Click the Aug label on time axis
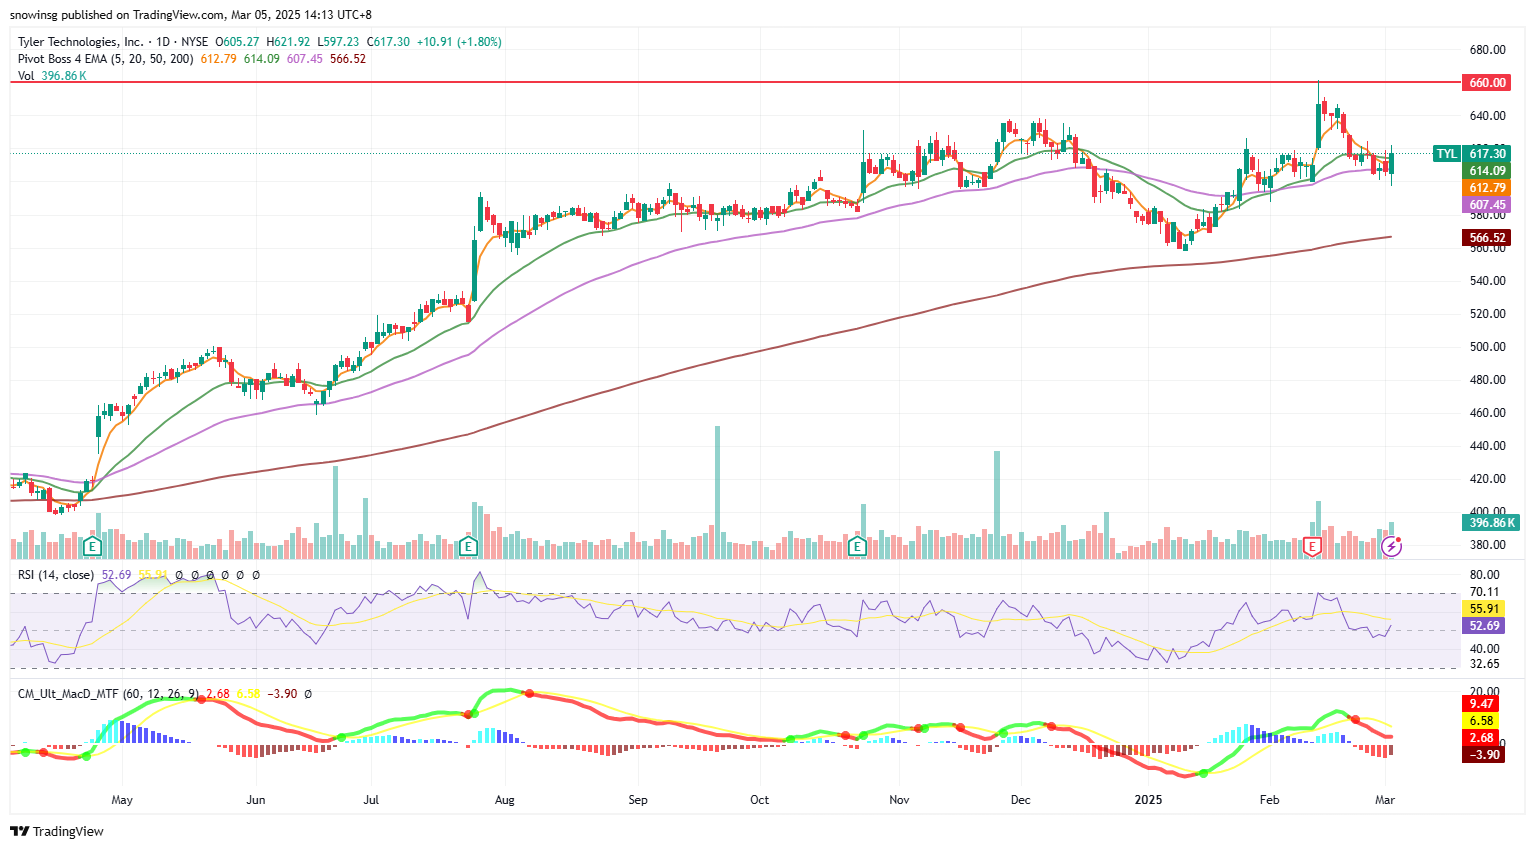Viewport: 1535px width, 849px height. (505, 800)
